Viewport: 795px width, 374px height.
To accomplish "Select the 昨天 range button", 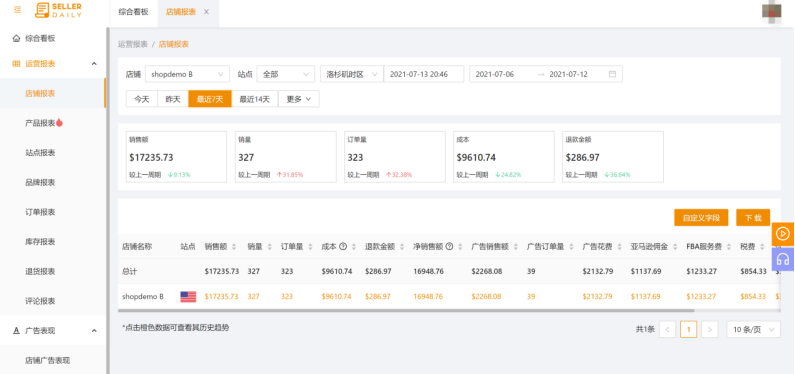I will pyautogui.click(x=173, y=99).
